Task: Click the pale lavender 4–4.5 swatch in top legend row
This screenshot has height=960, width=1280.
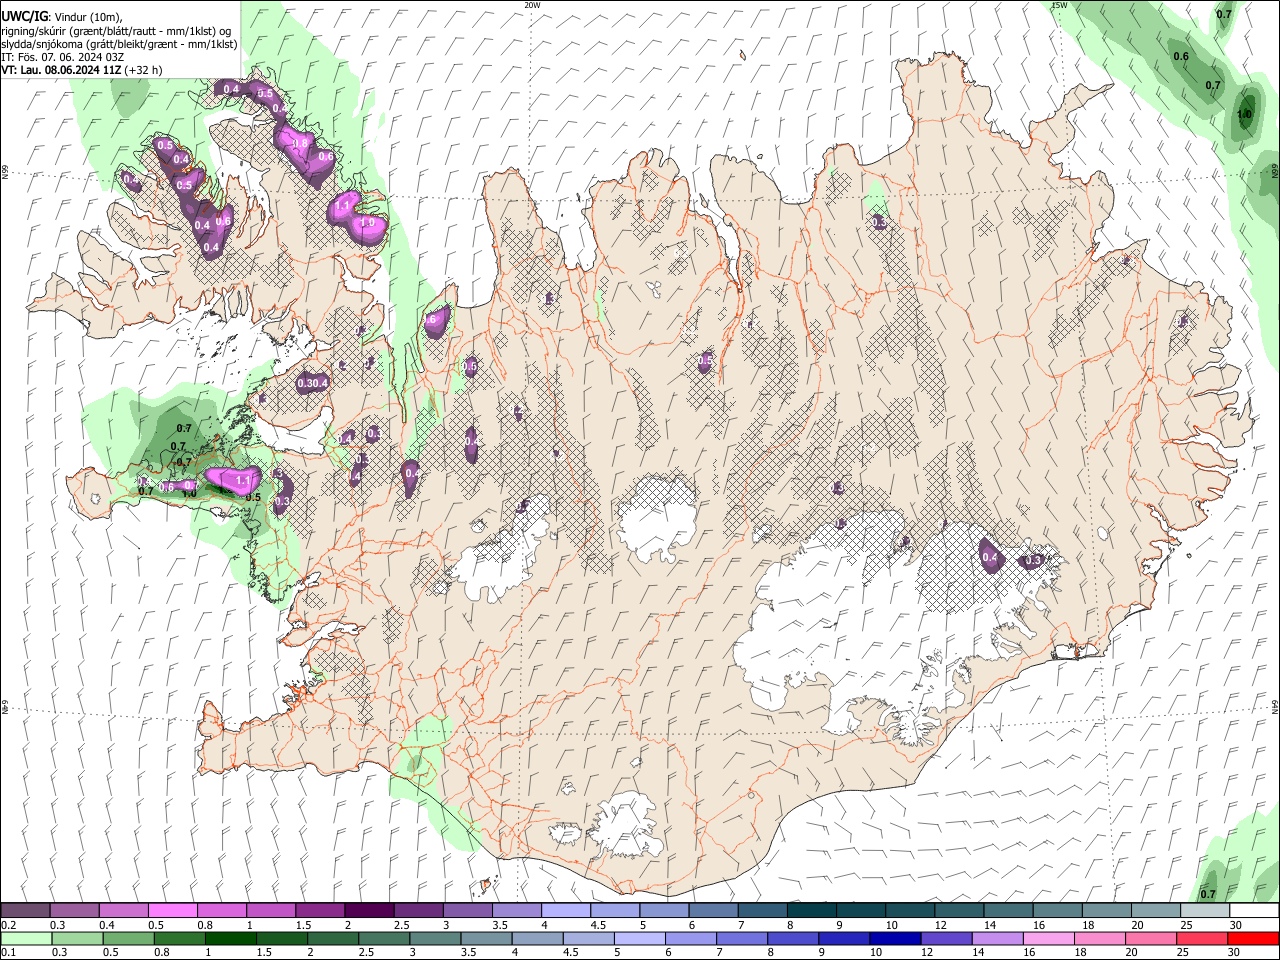Action: tap(566, 911)
